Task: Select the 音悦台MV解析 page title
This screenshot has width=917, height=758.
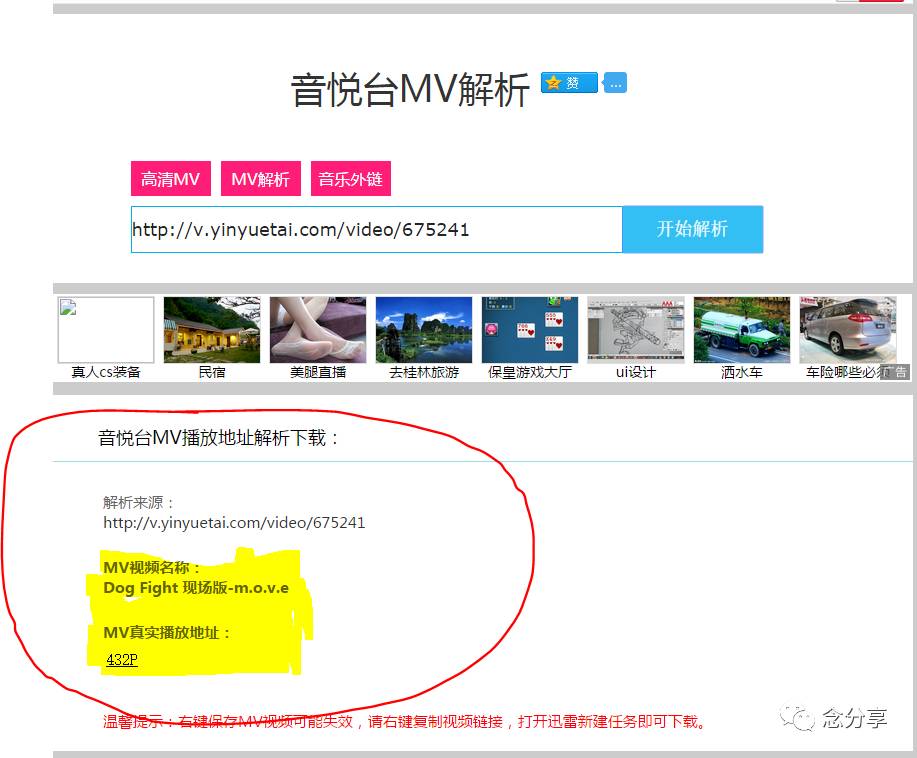Action: (x=410, y=90)
